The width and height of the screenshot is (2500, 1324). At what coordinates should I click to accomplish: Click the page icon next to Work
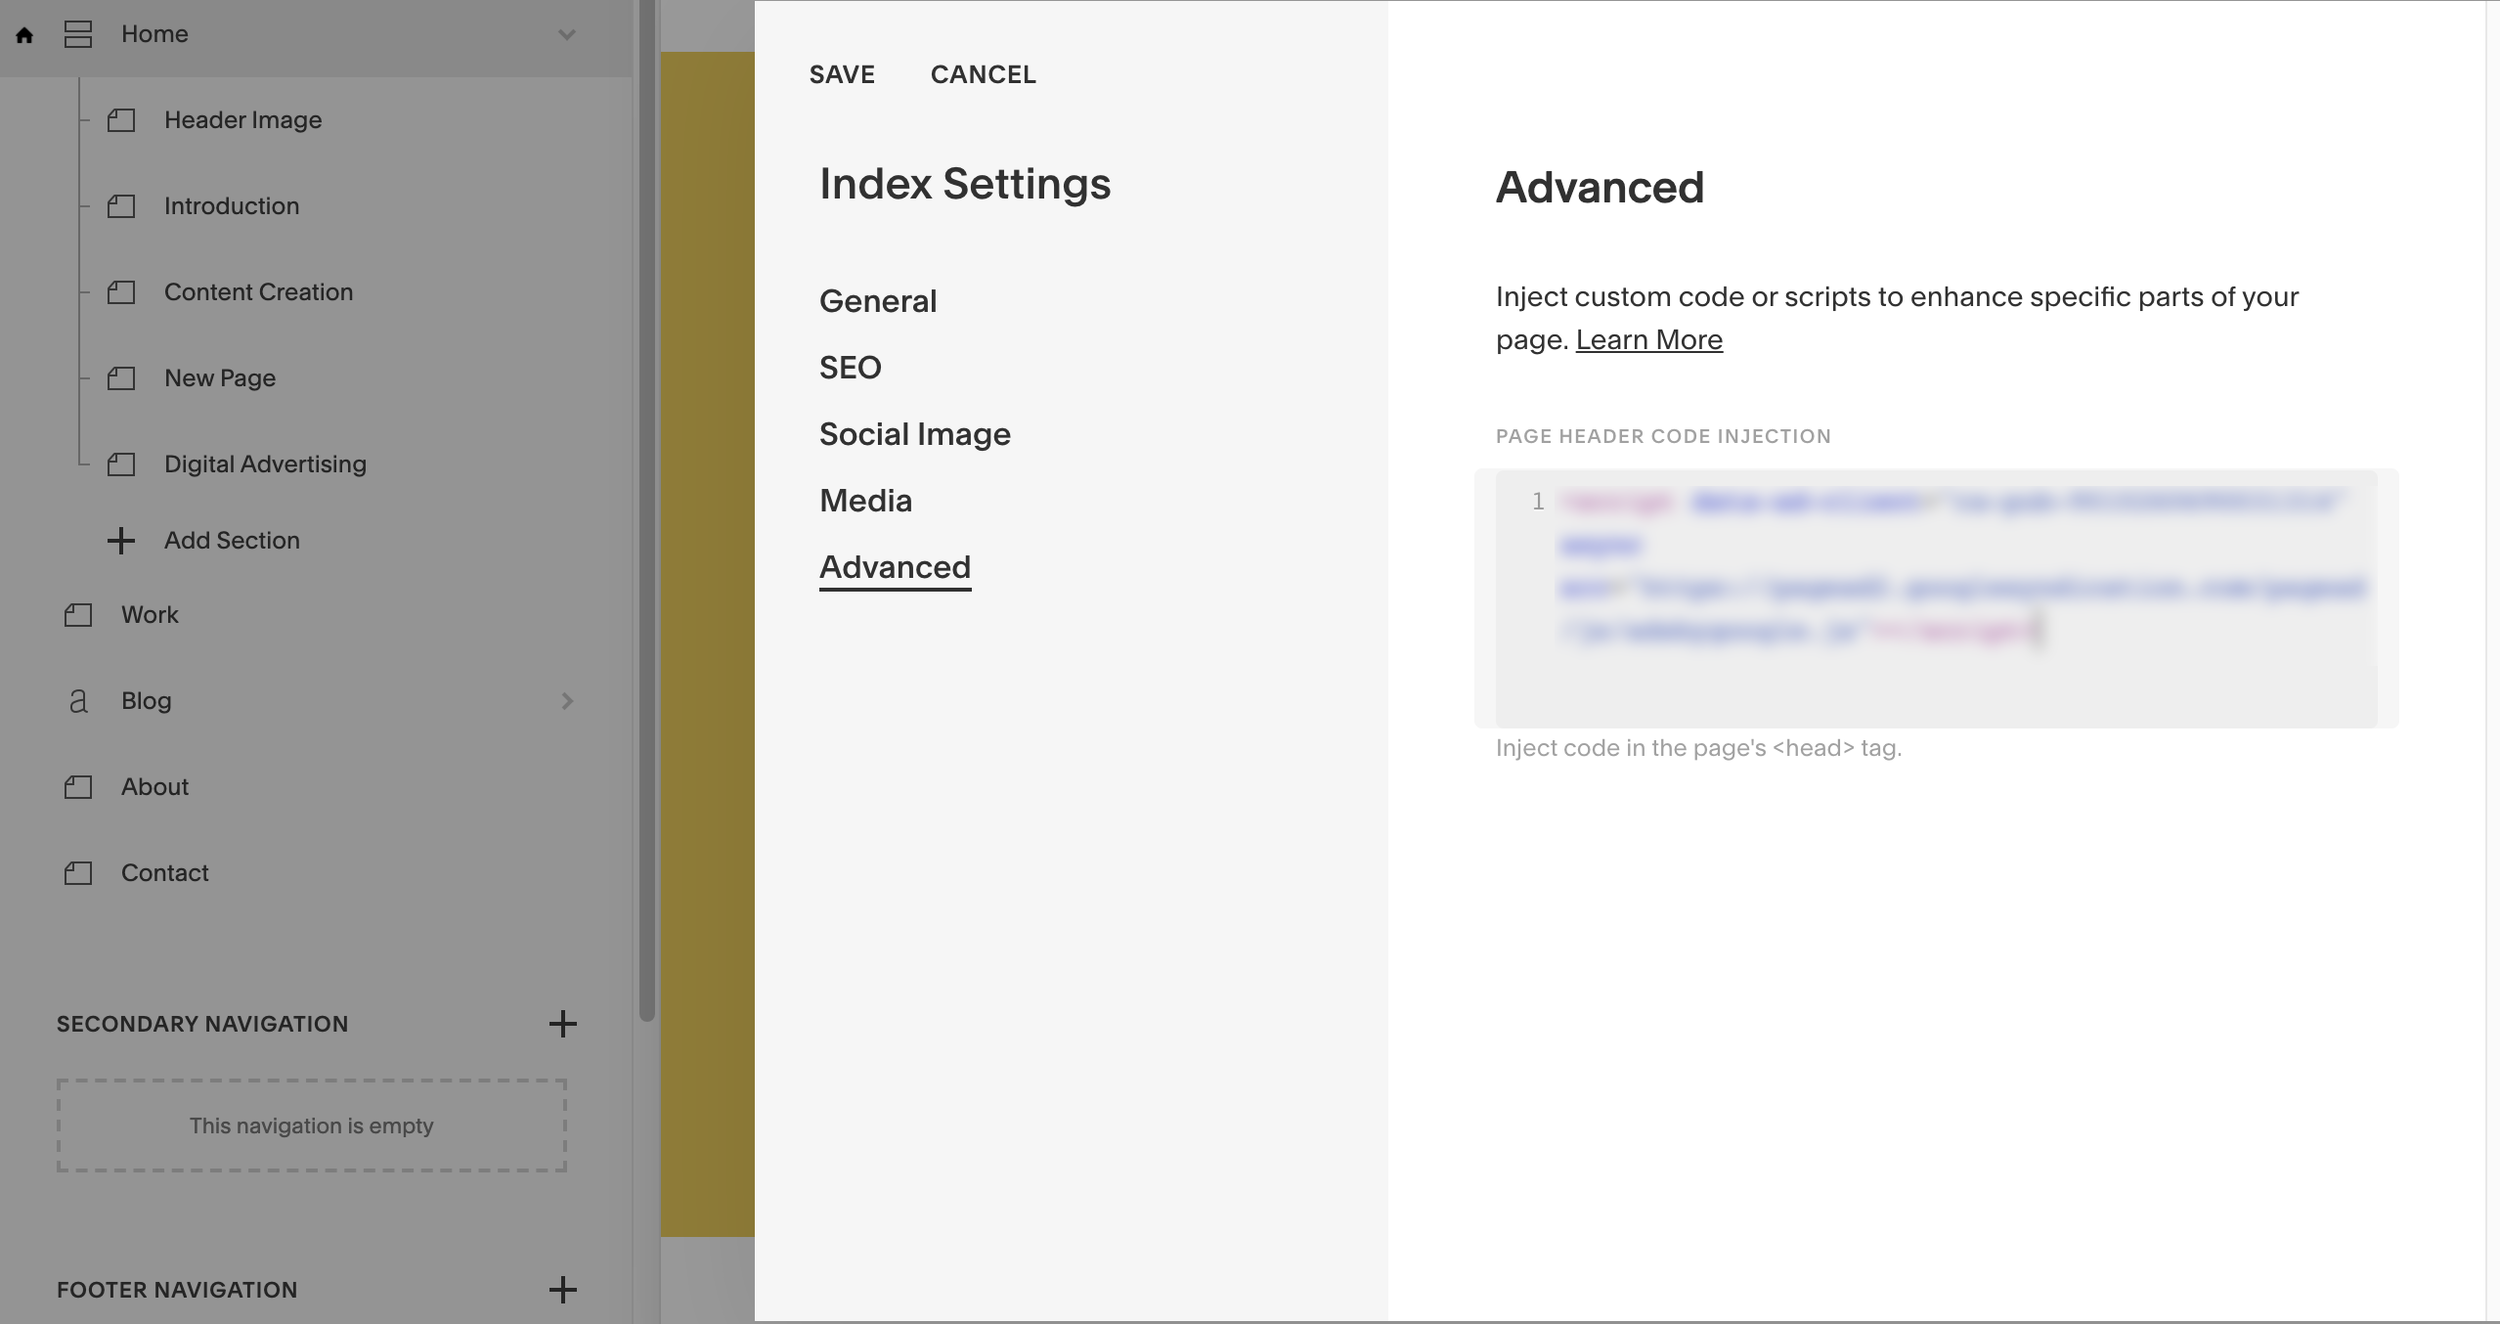pos(78,615)
